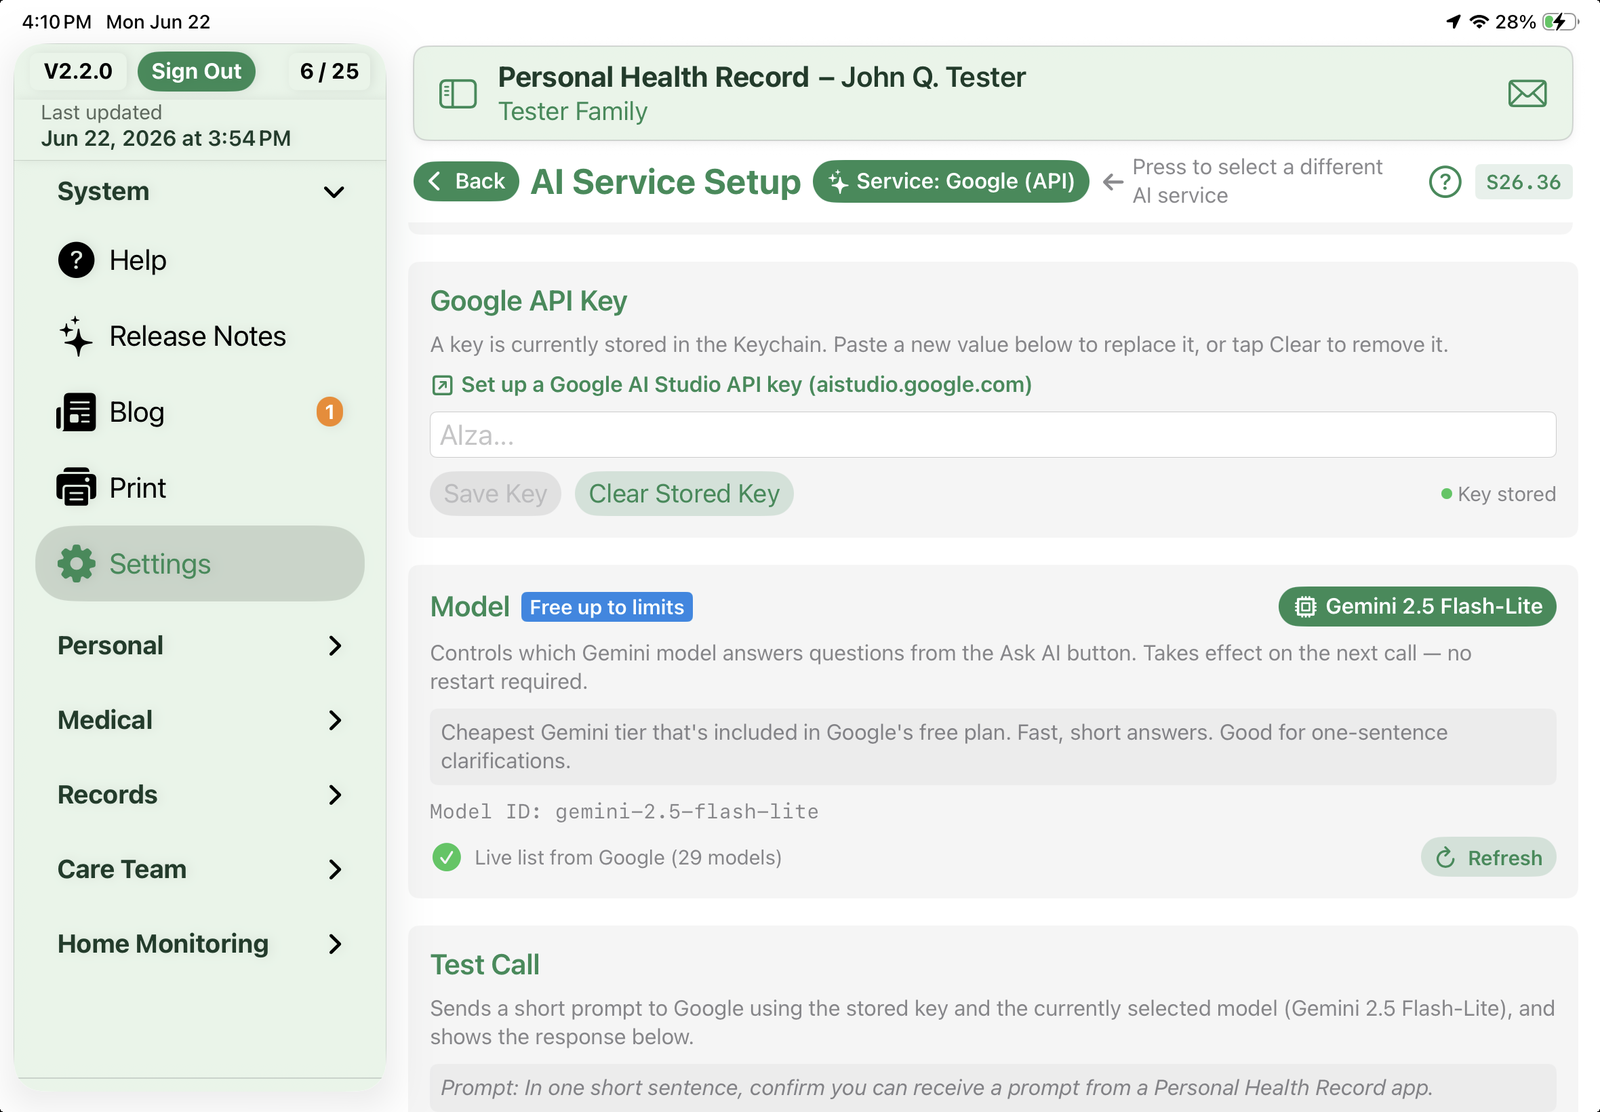The image size is (1600, 1112).
Task: Open the question mark help circle
Action: click(1445, 182)
